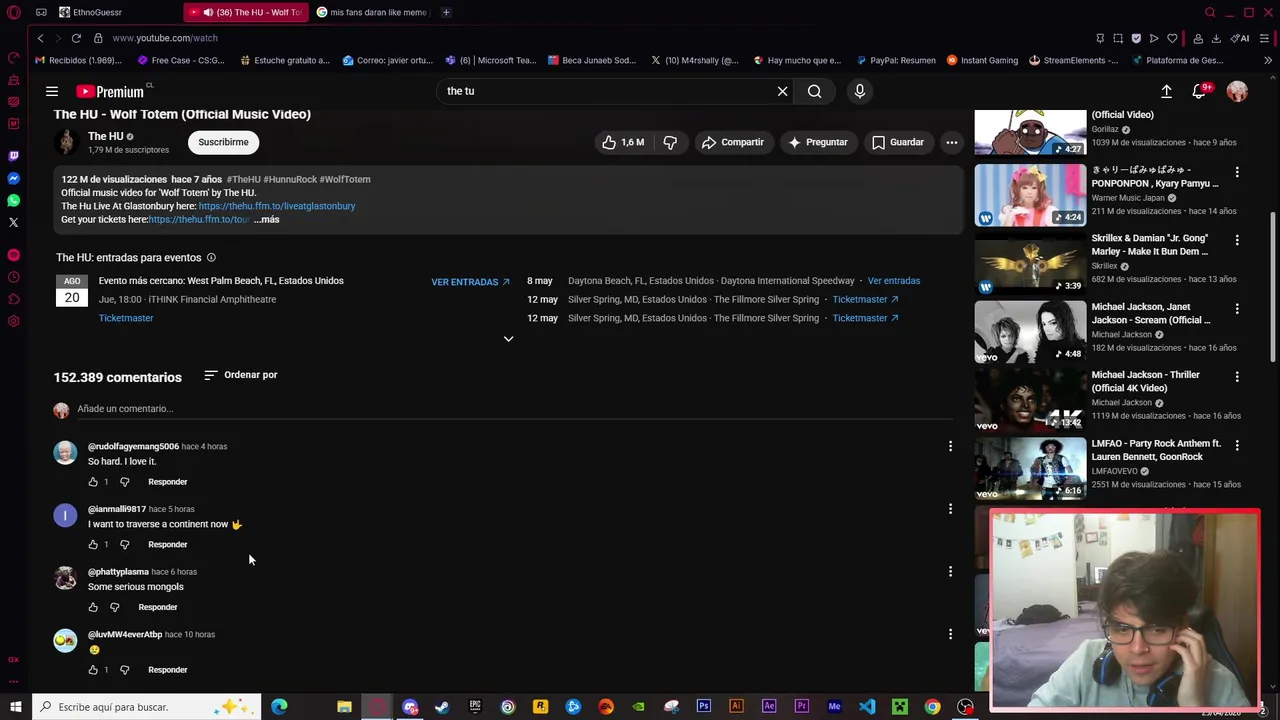Open Instant Gaming bookmark
This screenshot has width=1280, height=720.
point(982,60)
